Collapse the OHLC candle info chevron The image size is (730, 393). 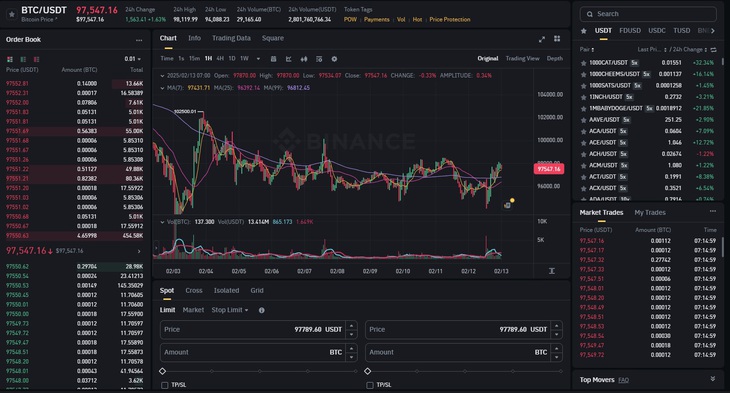(162, 75)
